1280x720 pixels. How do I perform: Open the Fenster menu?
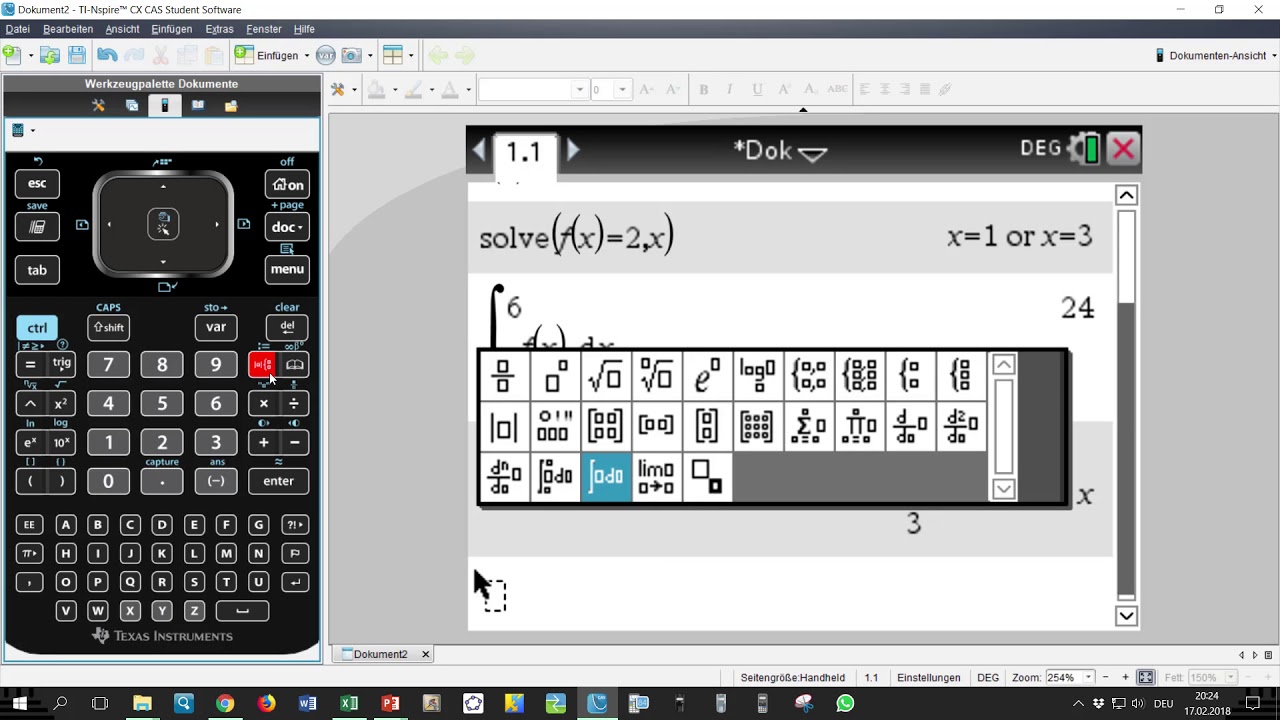tap(264, 29)
